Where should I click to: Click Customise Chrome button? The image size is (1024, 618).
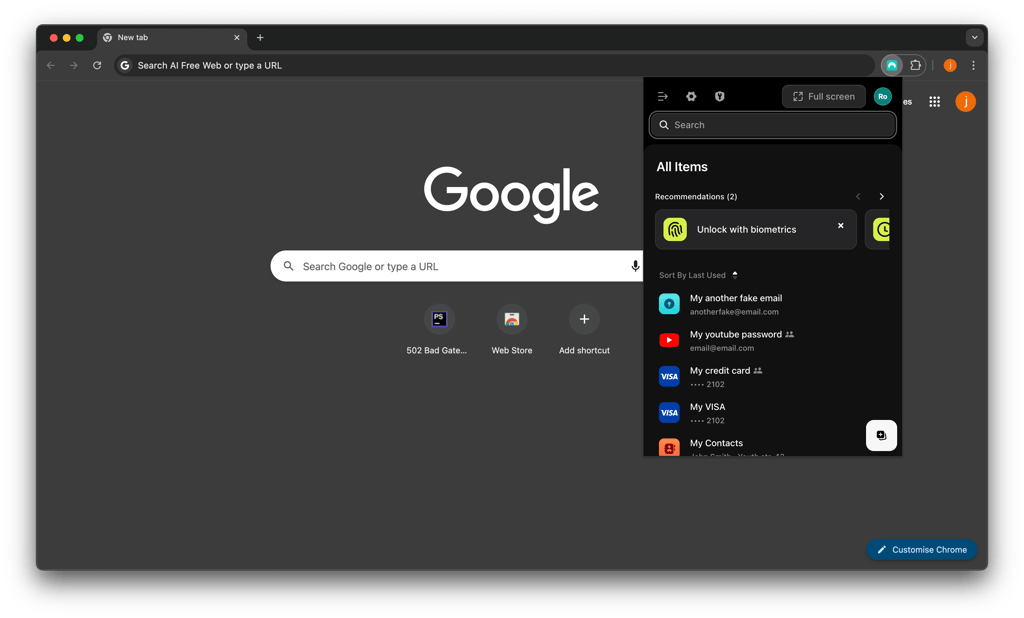pos(921,549)
